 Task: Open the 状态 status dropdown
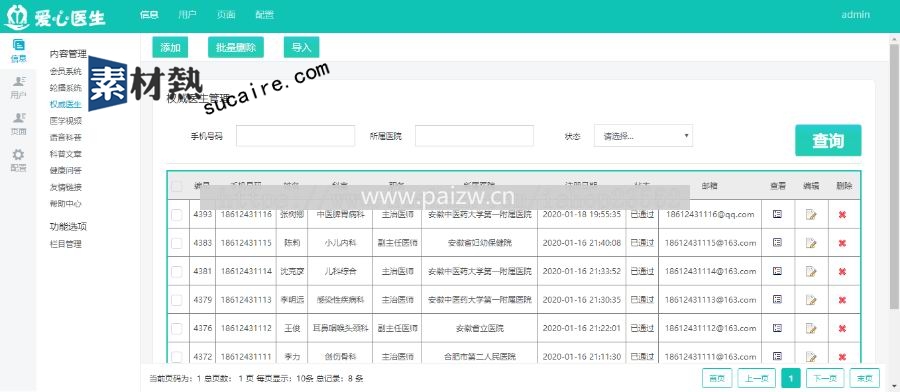(643, 136)
